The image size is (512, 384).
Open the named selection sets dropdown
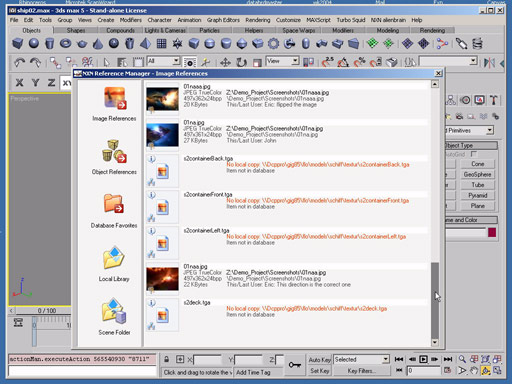(x=448, y=61)
